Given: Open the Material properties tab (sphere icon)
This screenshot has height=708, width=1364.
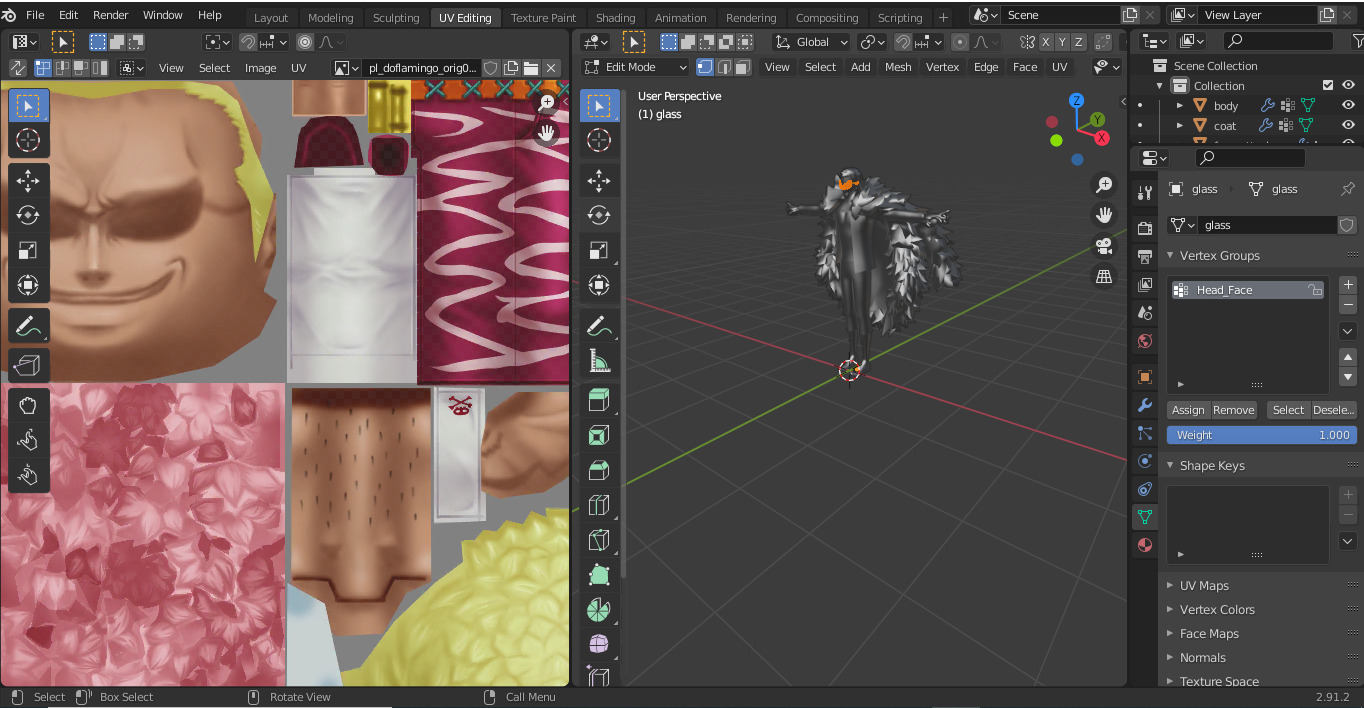Looking at the screenshot, I should 1144,545.
